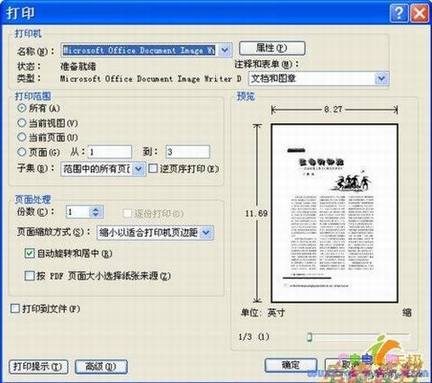Choose the 页面 range radio button

pos(22,152)
